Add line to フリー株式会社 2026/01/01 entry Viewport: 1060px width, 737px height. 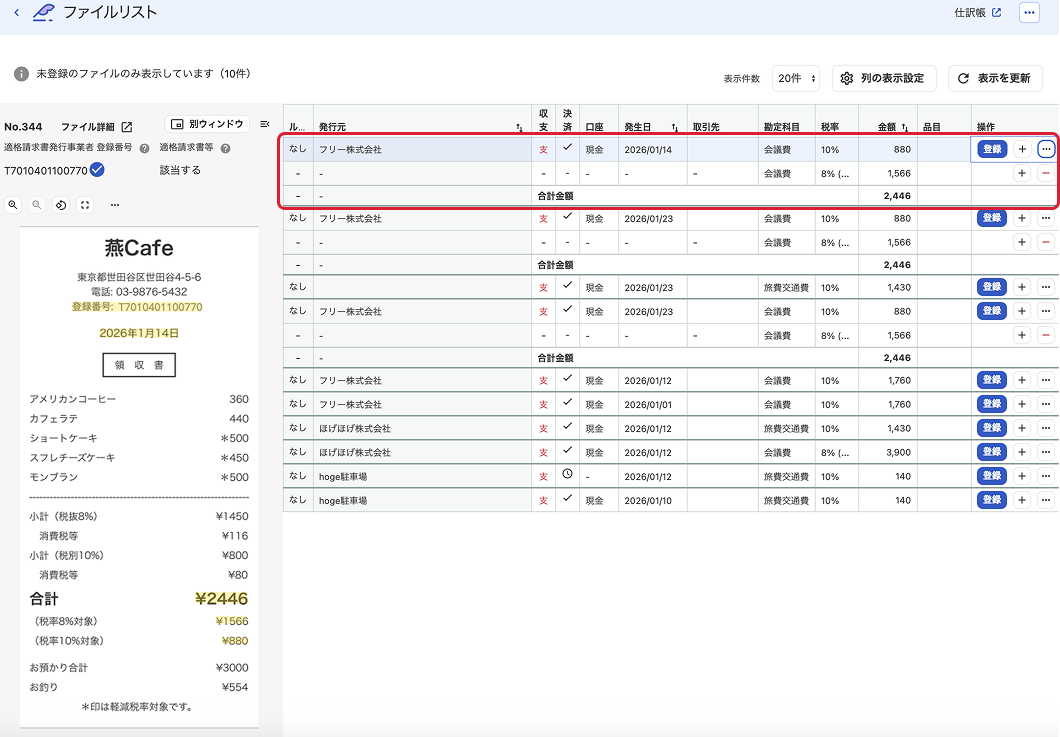tap(1022, 404)
